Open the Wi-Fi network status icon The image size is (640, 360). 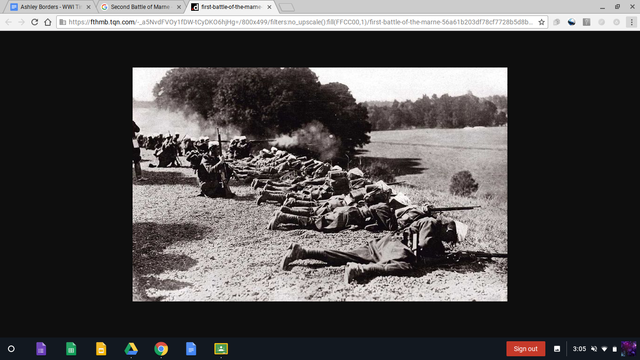(604, 349)
